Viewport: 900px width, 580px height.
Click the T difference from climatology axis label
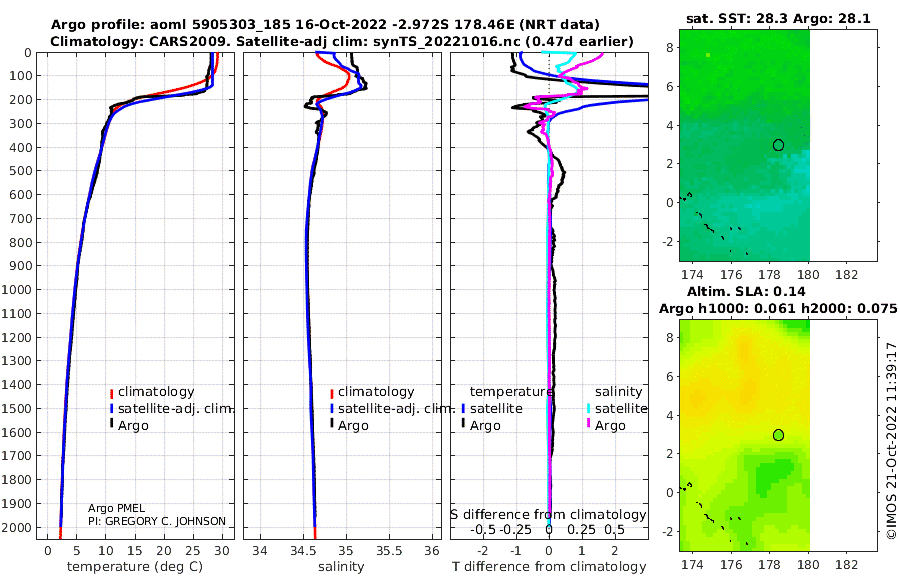pyautogui.click(x=549, y=567)
